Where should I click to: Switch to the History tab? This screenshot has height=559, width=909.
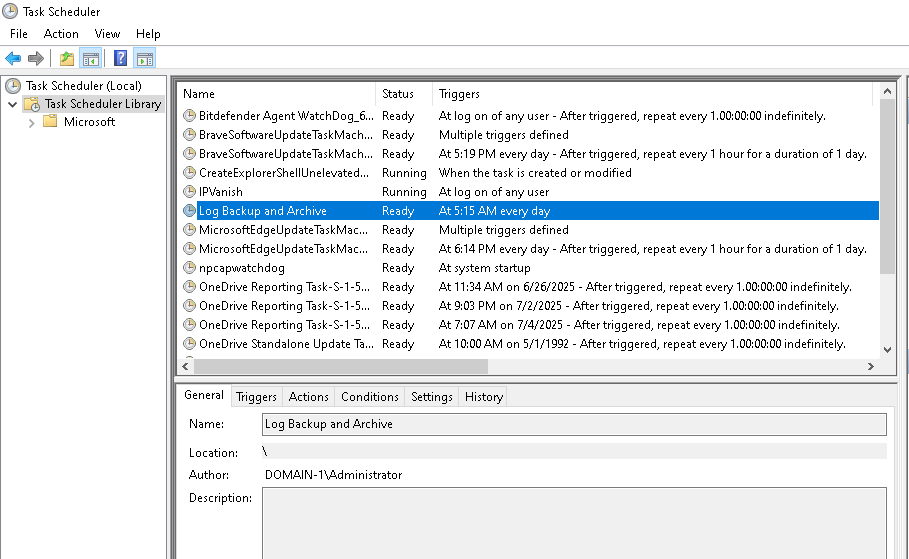pyautogui.click(x=483, y=397)
